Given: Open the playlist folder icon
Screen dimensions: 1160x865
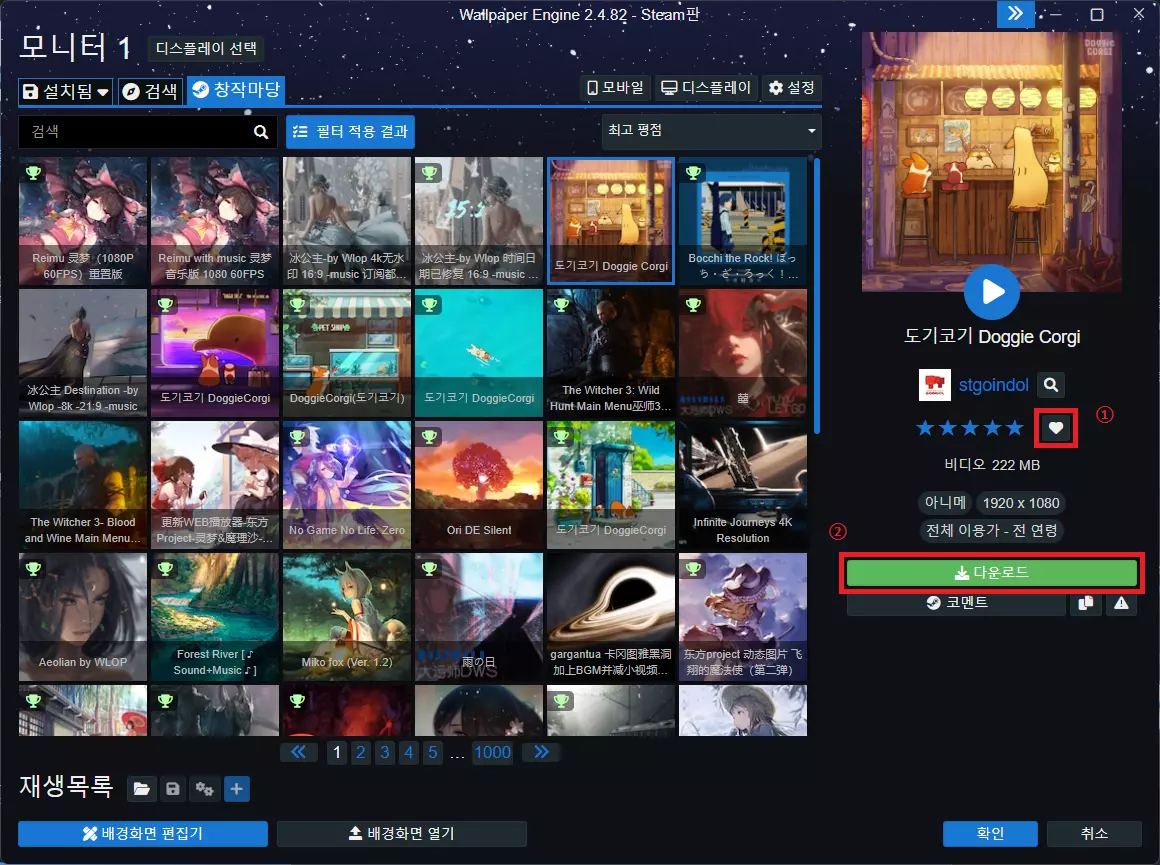Looking at the screenshot, I should point(141,789).
